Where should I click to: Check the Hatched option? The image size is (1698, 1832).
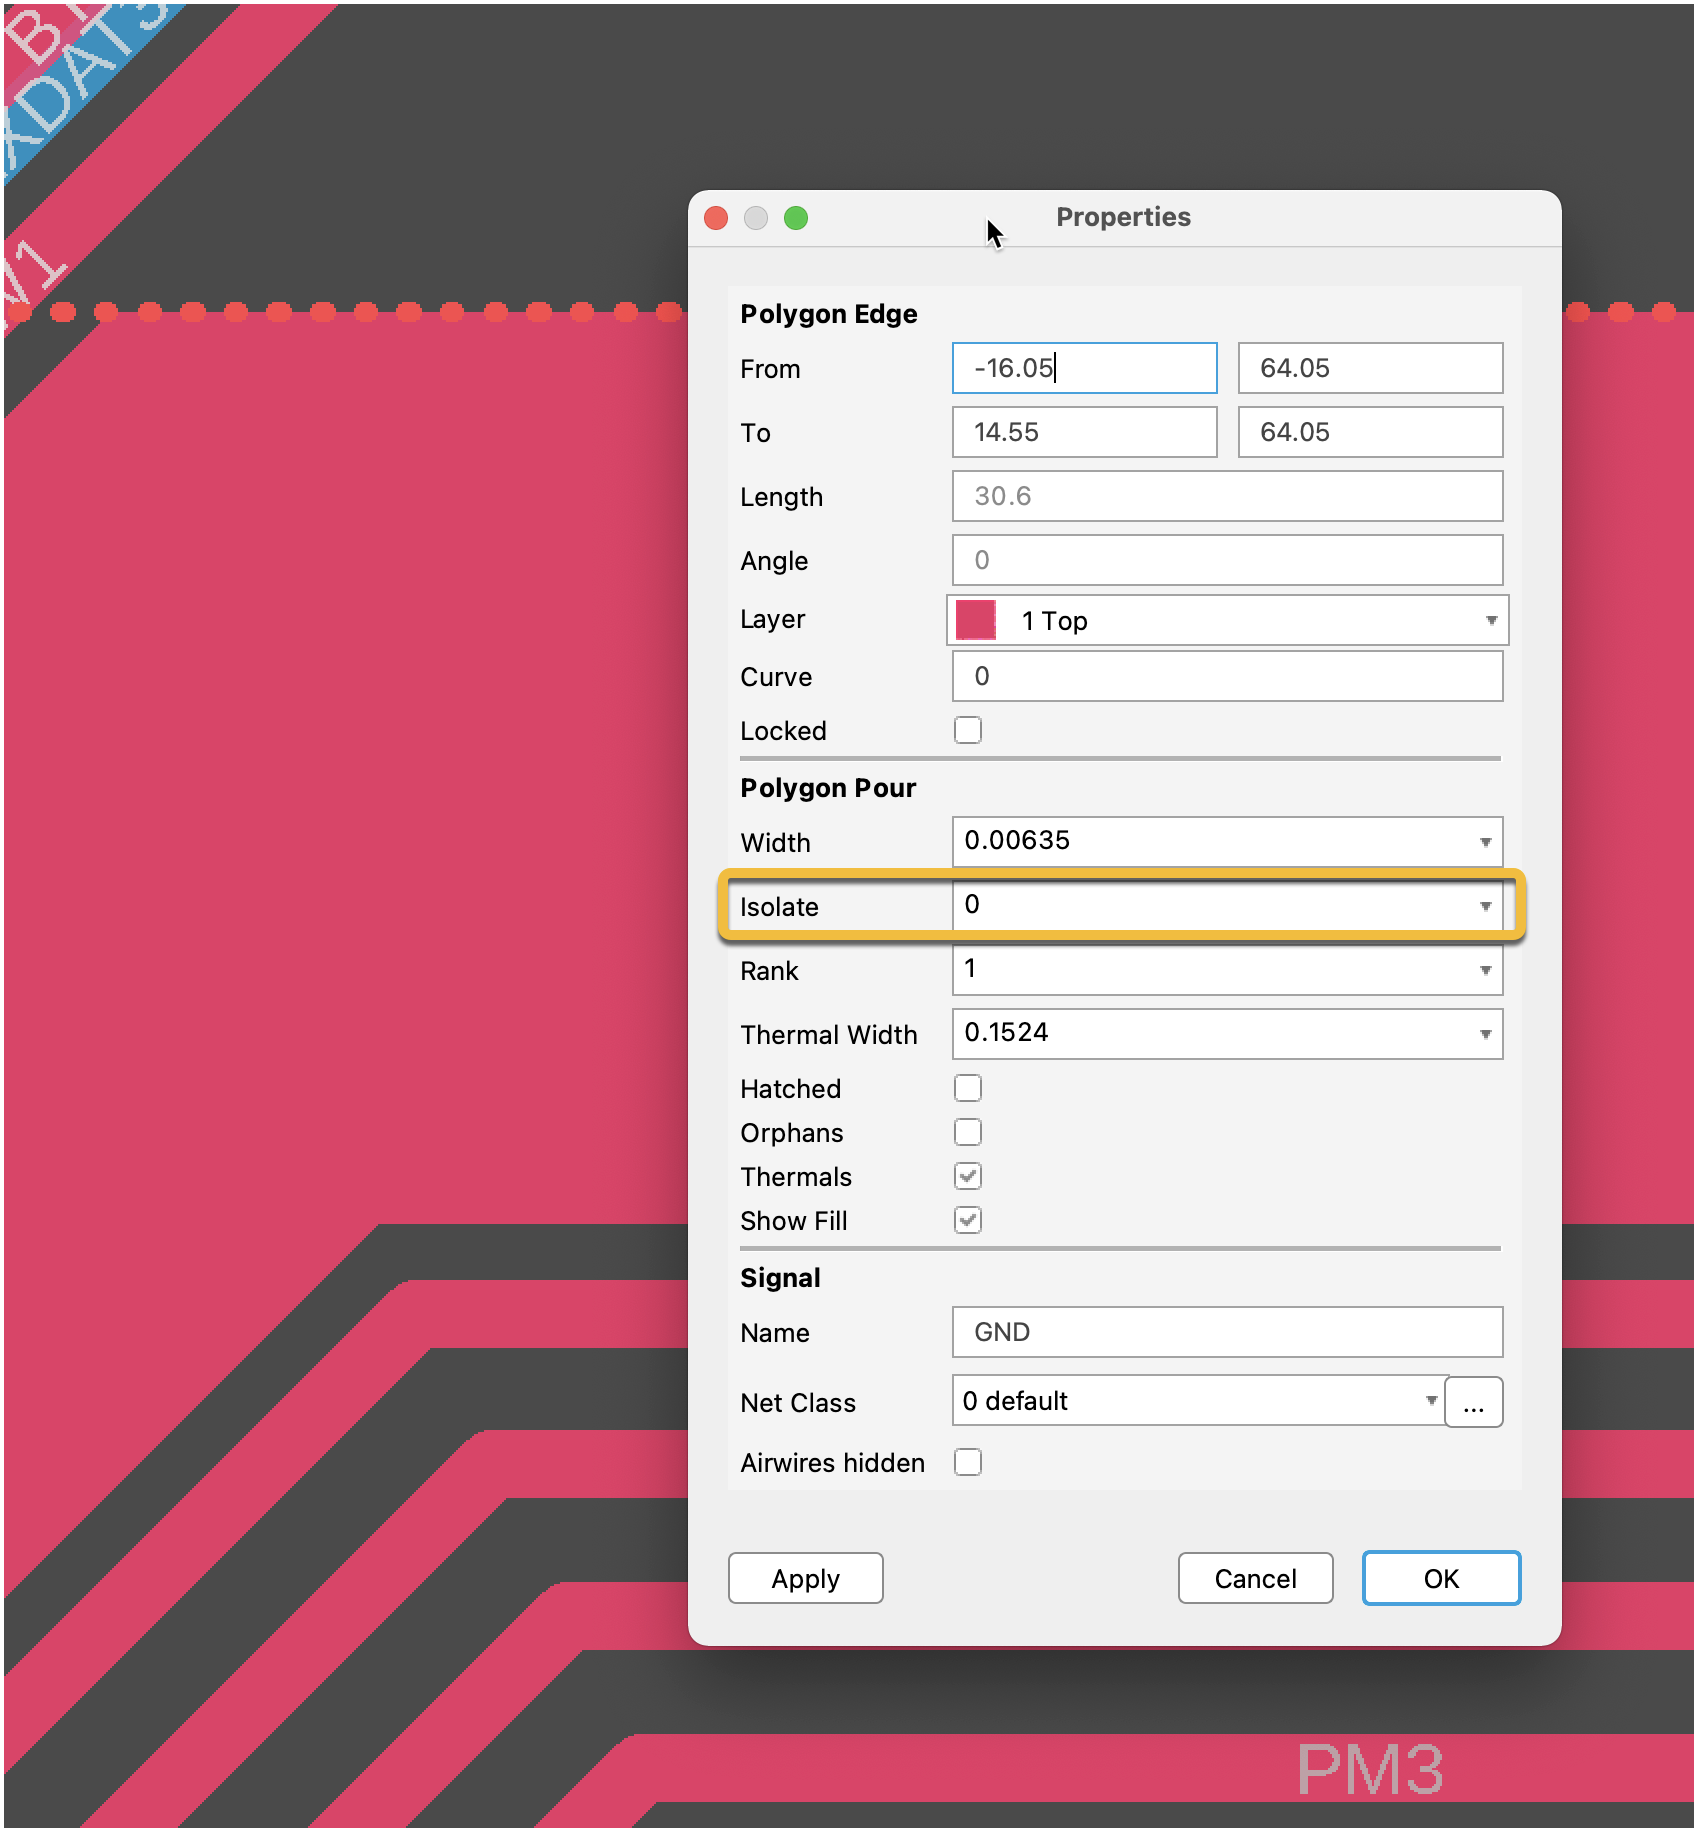click(x=967, y=1087)
